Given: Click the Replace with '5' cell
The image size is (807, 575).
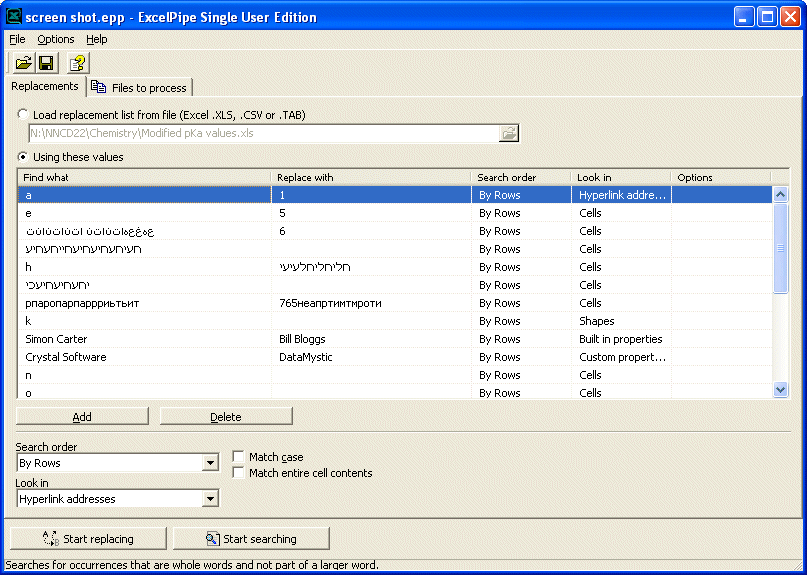Looking at the screenshot, I should (371, 213).
